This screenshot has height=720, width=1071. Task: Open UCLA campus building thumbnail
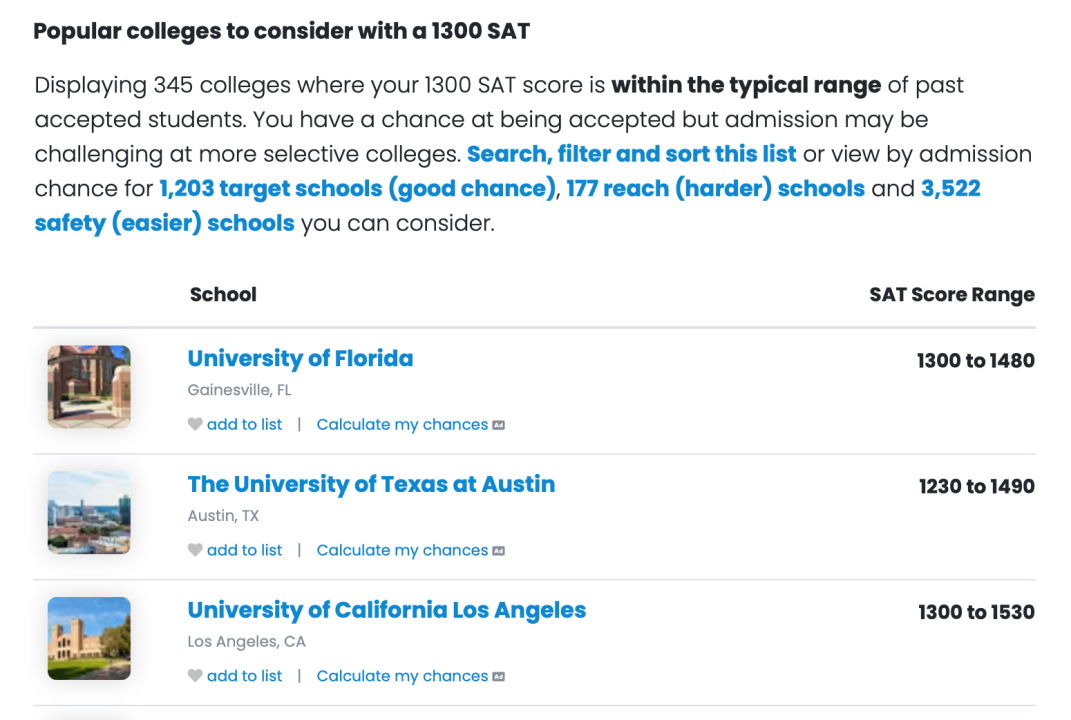89,638
